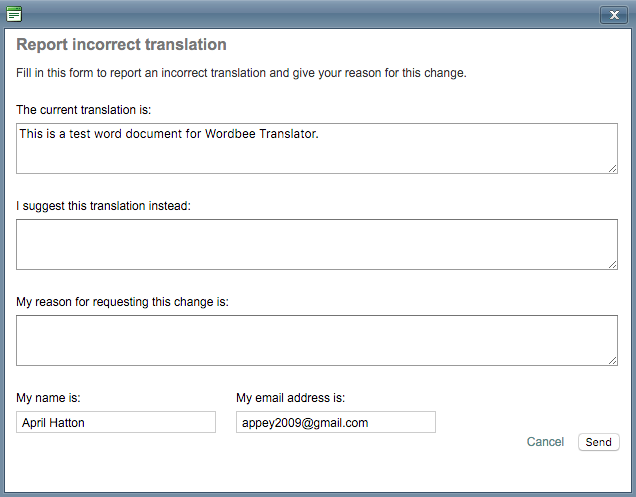Screen dimensions: 636x497
Task: Click the "I suggest this translation instead:" label
Action: pos(103,206)
